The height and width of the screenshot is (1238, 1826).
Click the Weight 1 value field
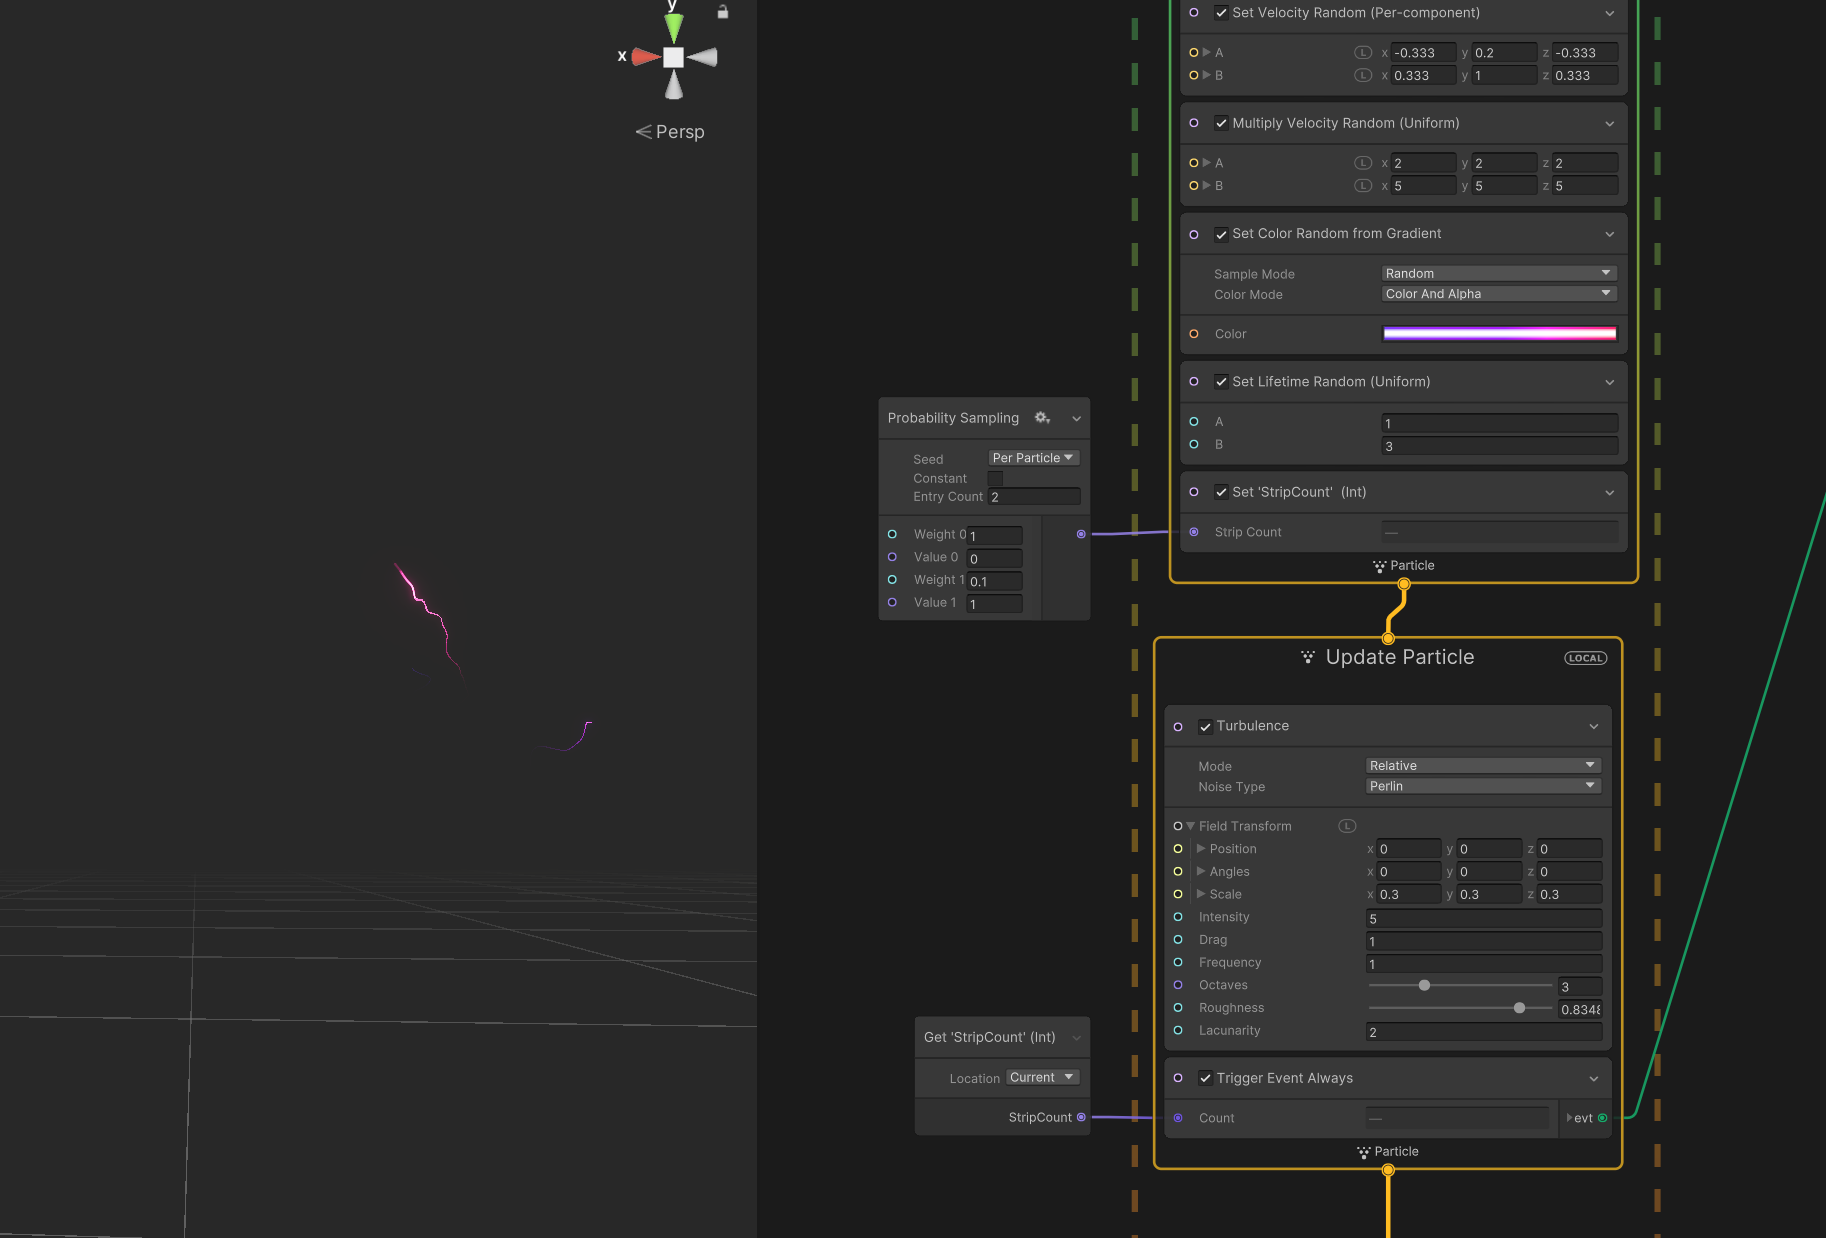pos(995,581)
